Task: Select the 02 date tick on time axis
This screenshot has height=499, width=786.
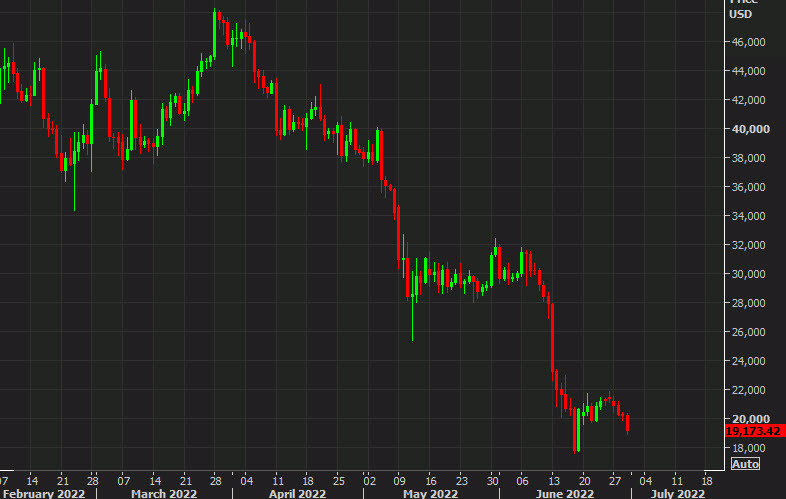Action: (x=368, y=477)
